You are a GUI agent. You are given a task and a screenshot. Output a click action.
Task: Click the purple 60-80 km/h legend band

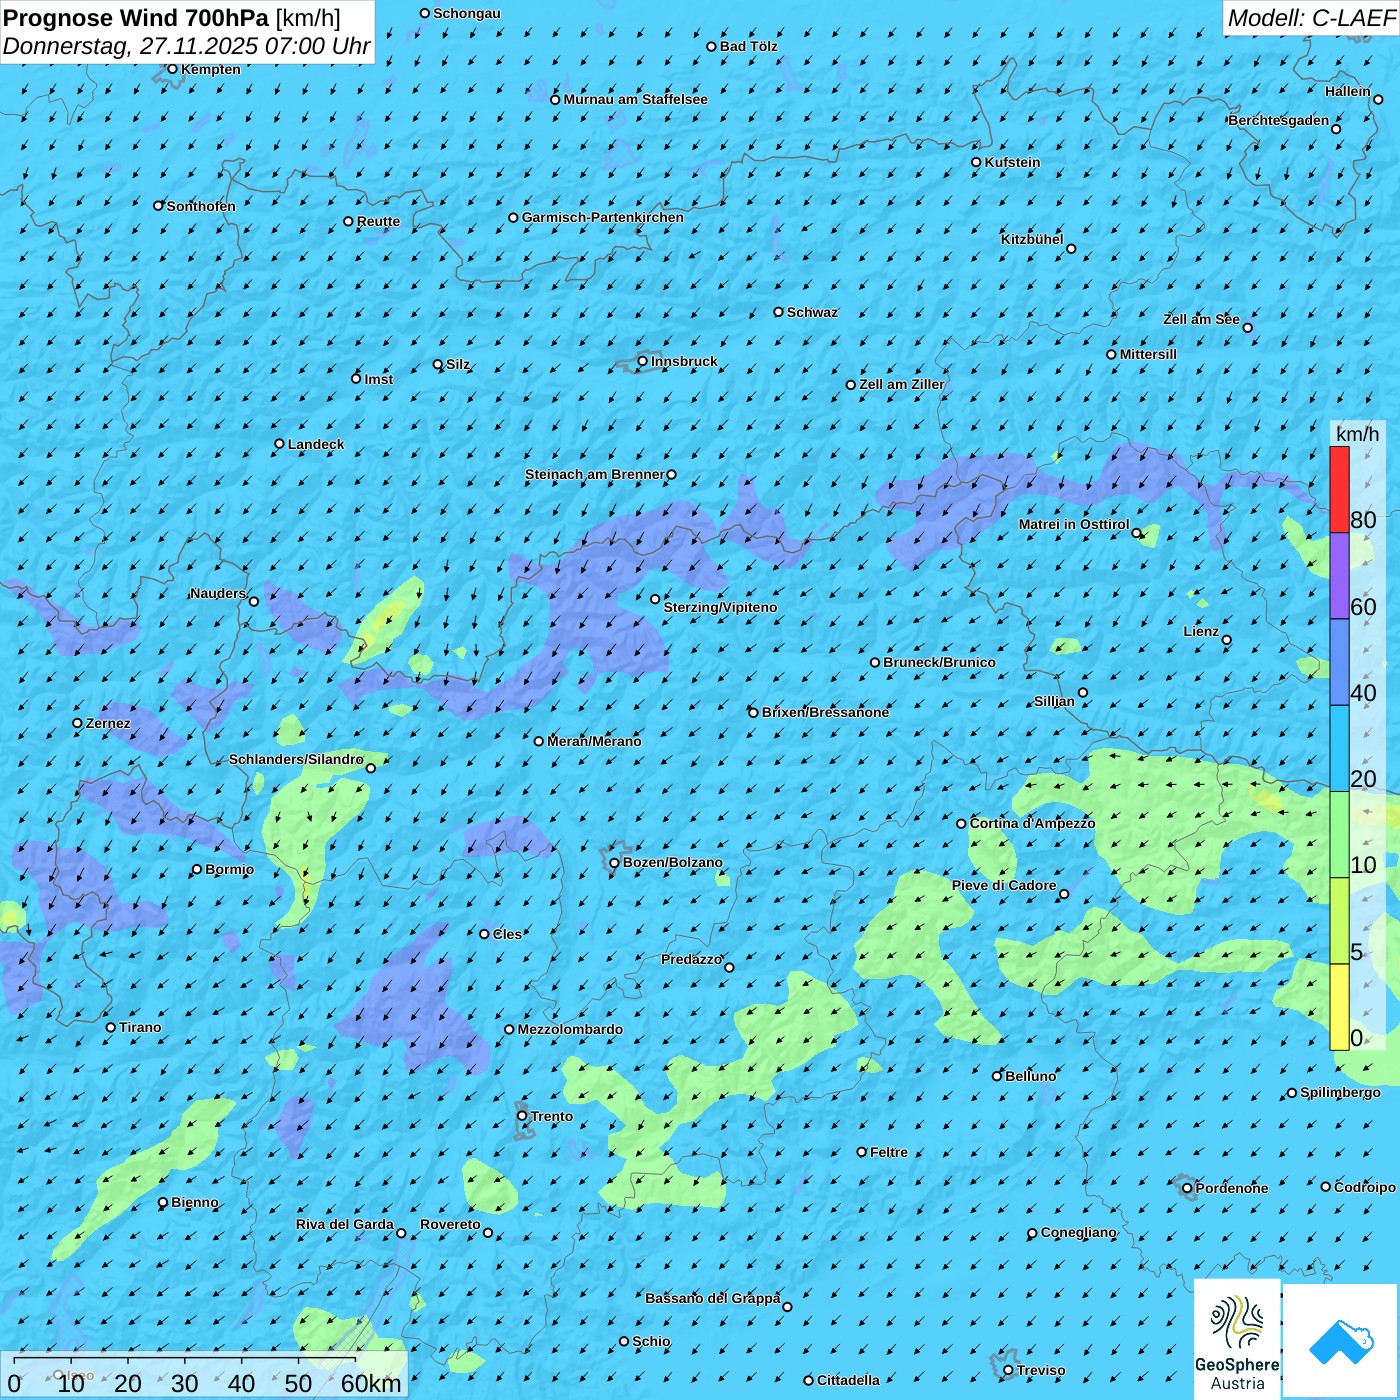(x=1339, y=576)
